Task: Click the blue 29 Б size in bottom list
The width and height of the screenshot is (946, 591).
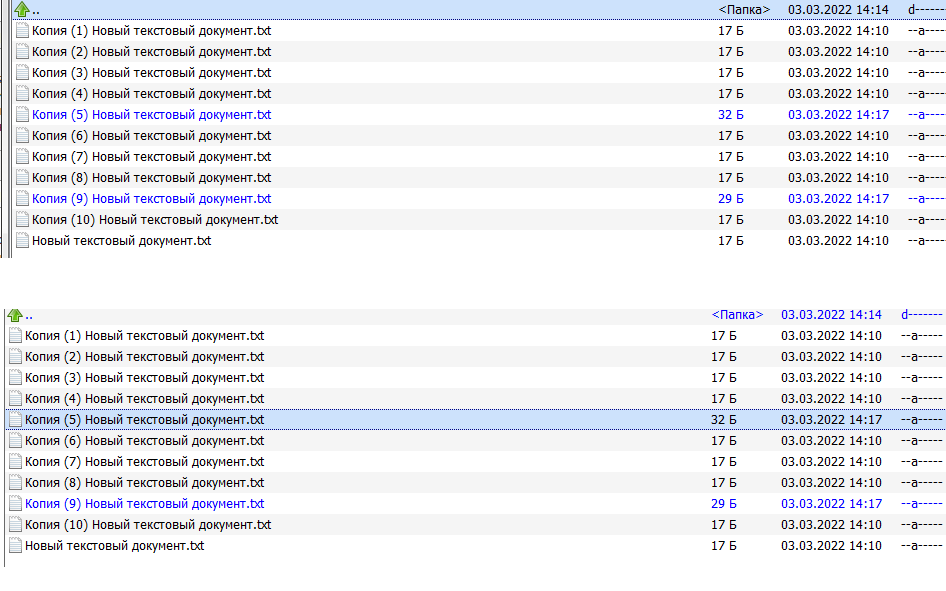Action: click(x=723, y=504)
